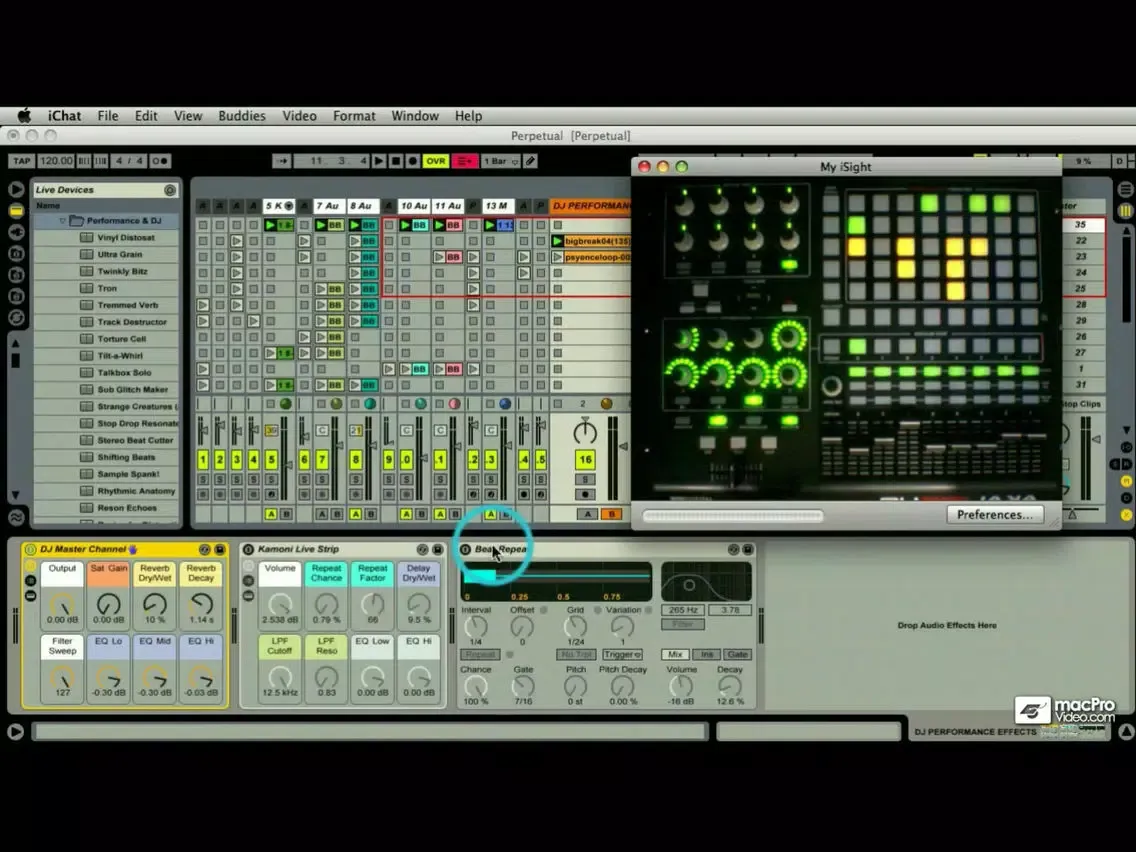The image size is (1136, 852).
Task: Toggle the OVR overdub button
Action: (x=435, y=161)
